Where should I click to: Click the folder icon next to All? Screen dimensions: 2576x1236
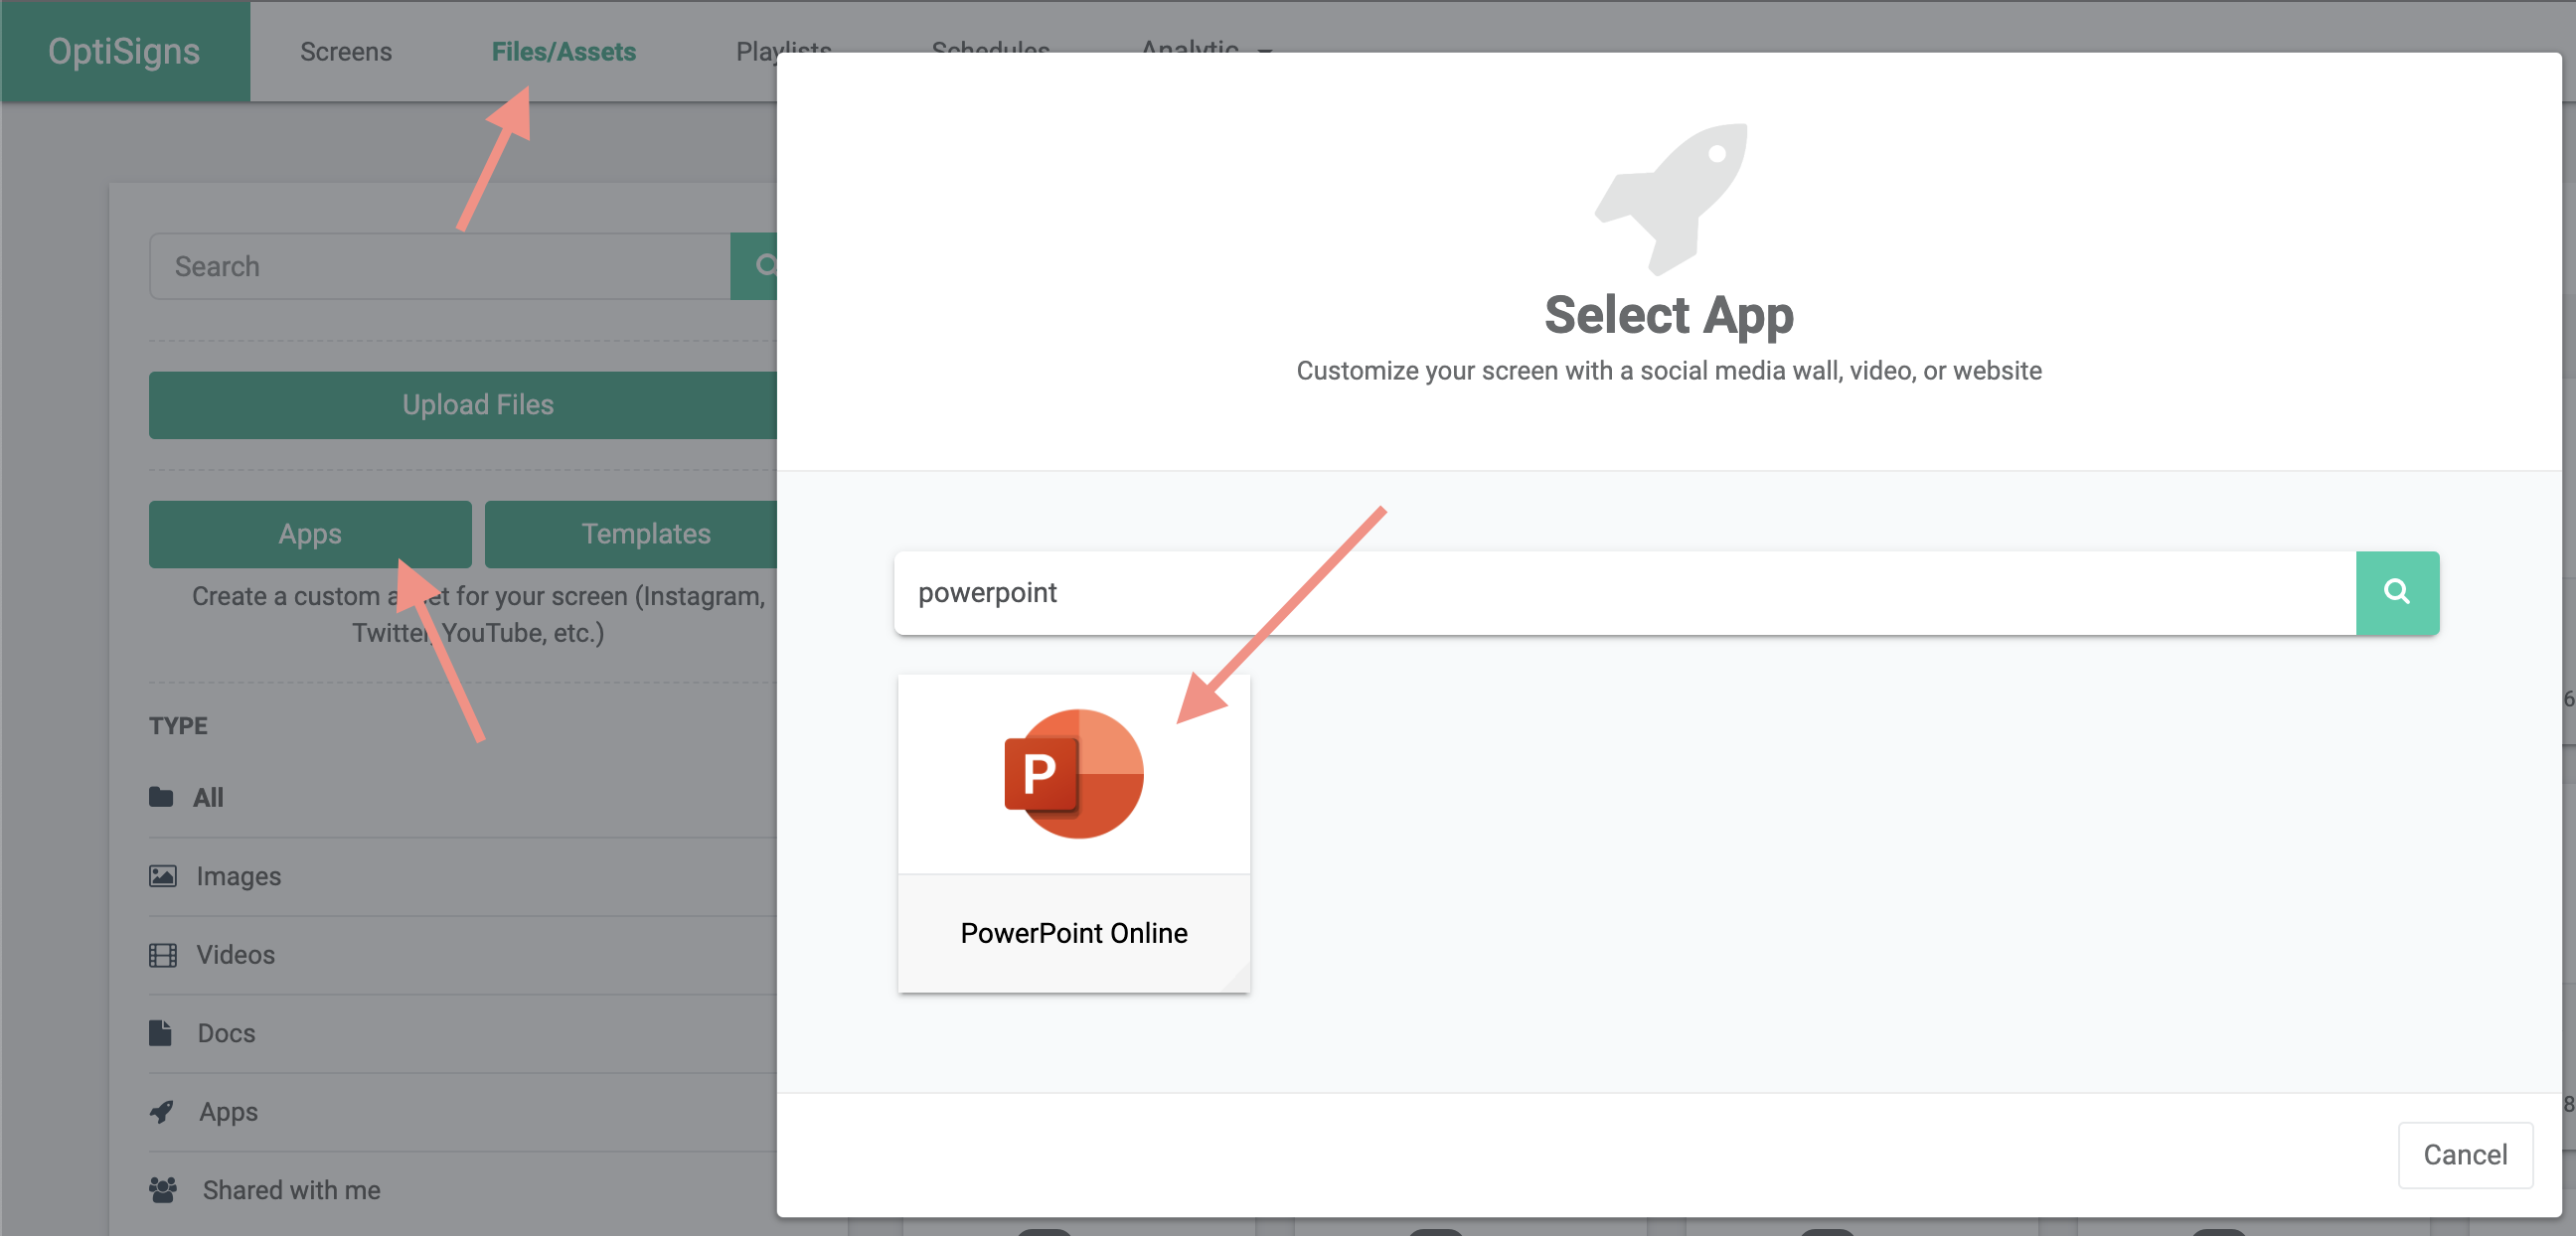coord(161,796)
